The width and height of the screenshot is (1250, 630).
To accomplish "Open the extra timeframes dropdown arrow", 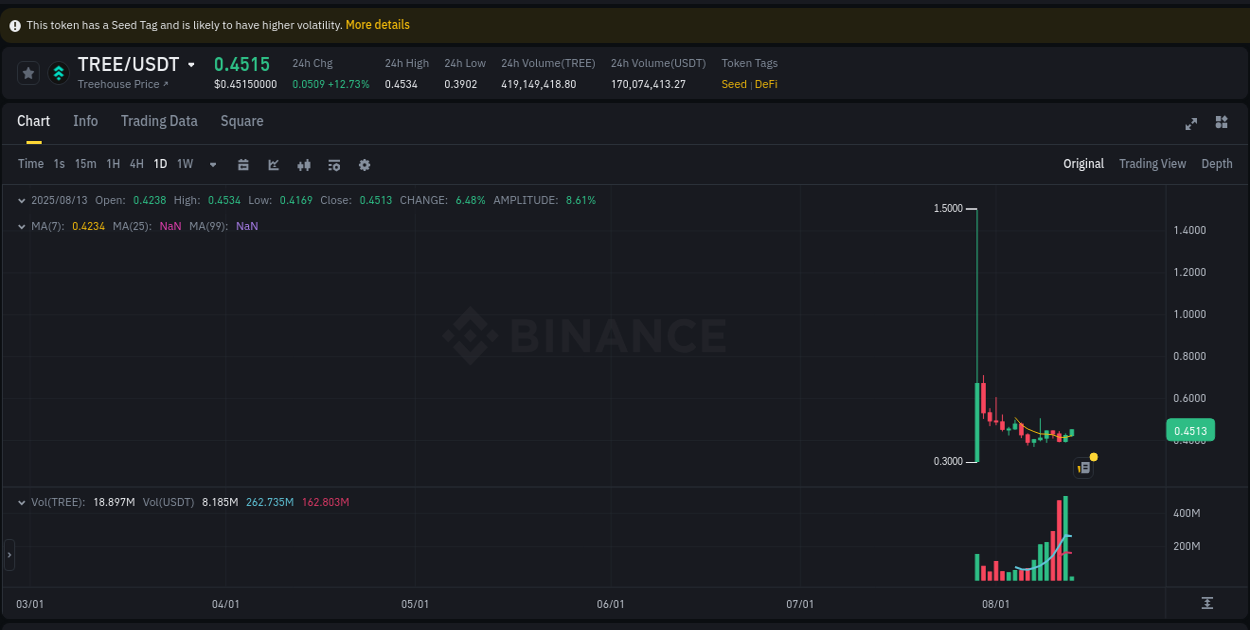I will [212, 164].
